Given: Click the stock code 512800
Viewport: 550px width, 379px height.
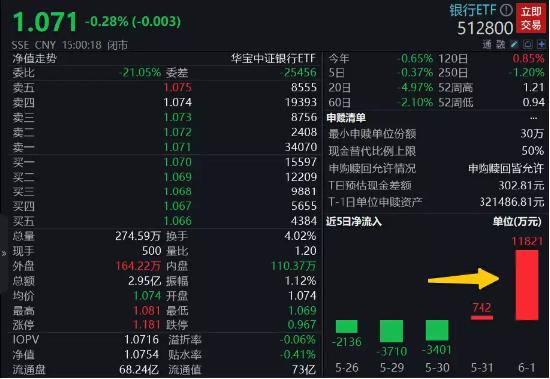Looking at the screenshot, I should tap(485, 28).
